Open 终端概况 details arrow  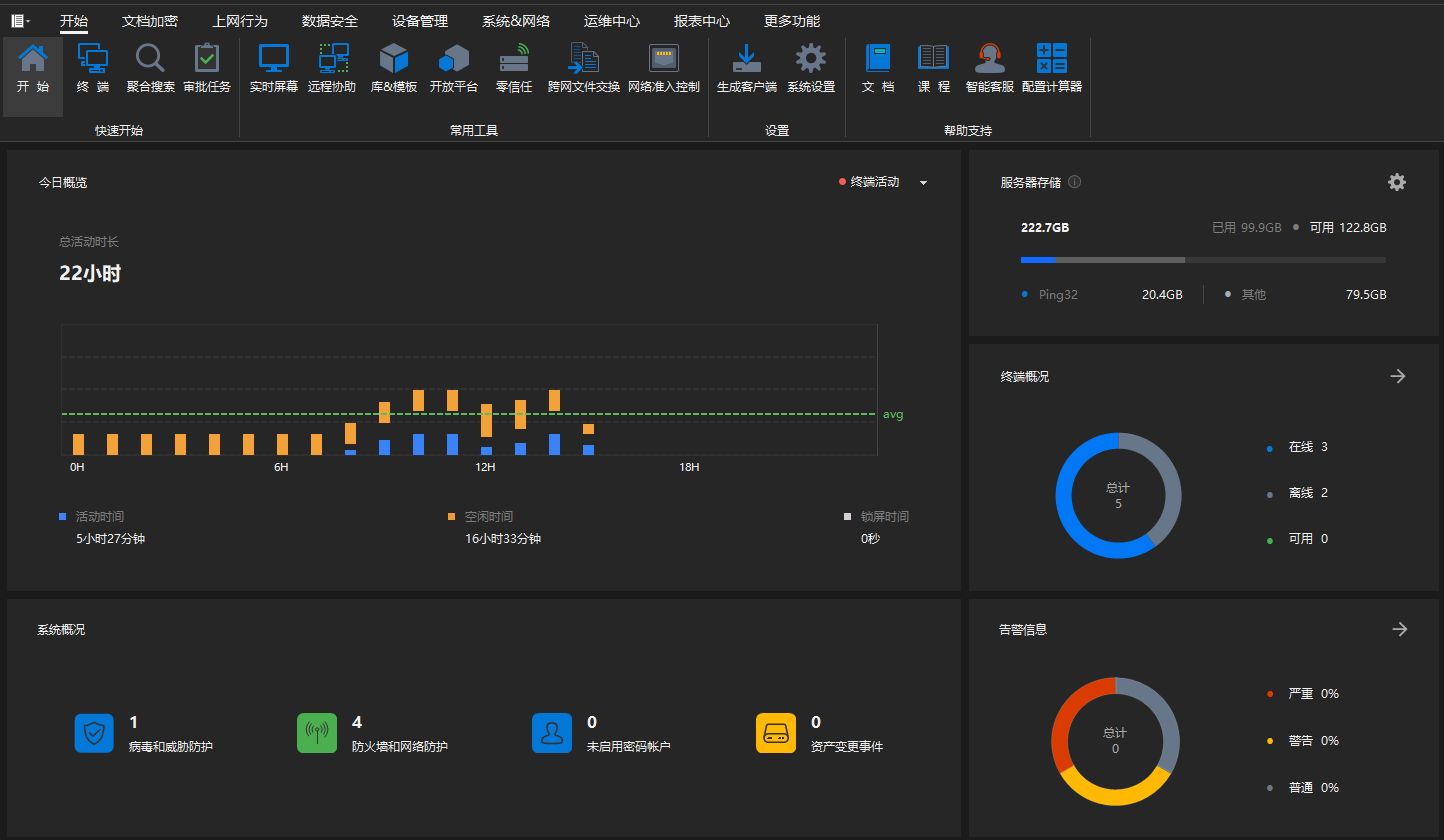point(1398,376)
